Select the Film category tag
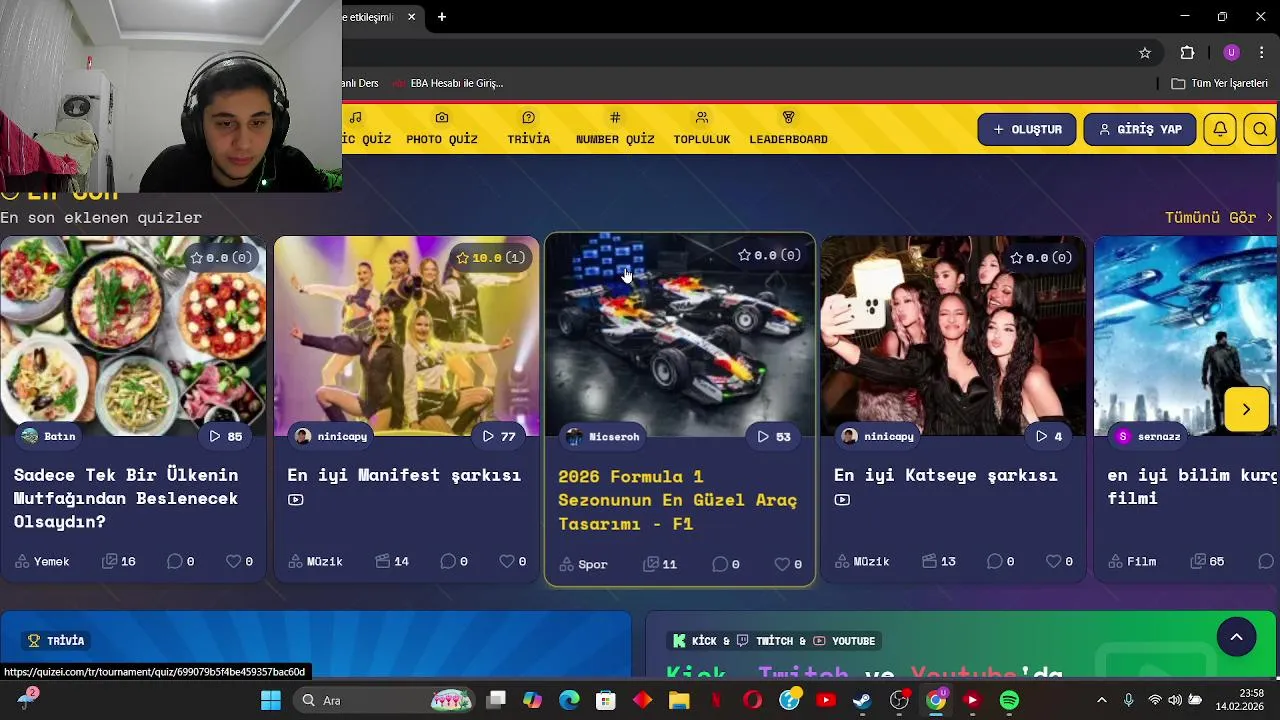Screen dimensions: 1280x720 click(1132, 561)
